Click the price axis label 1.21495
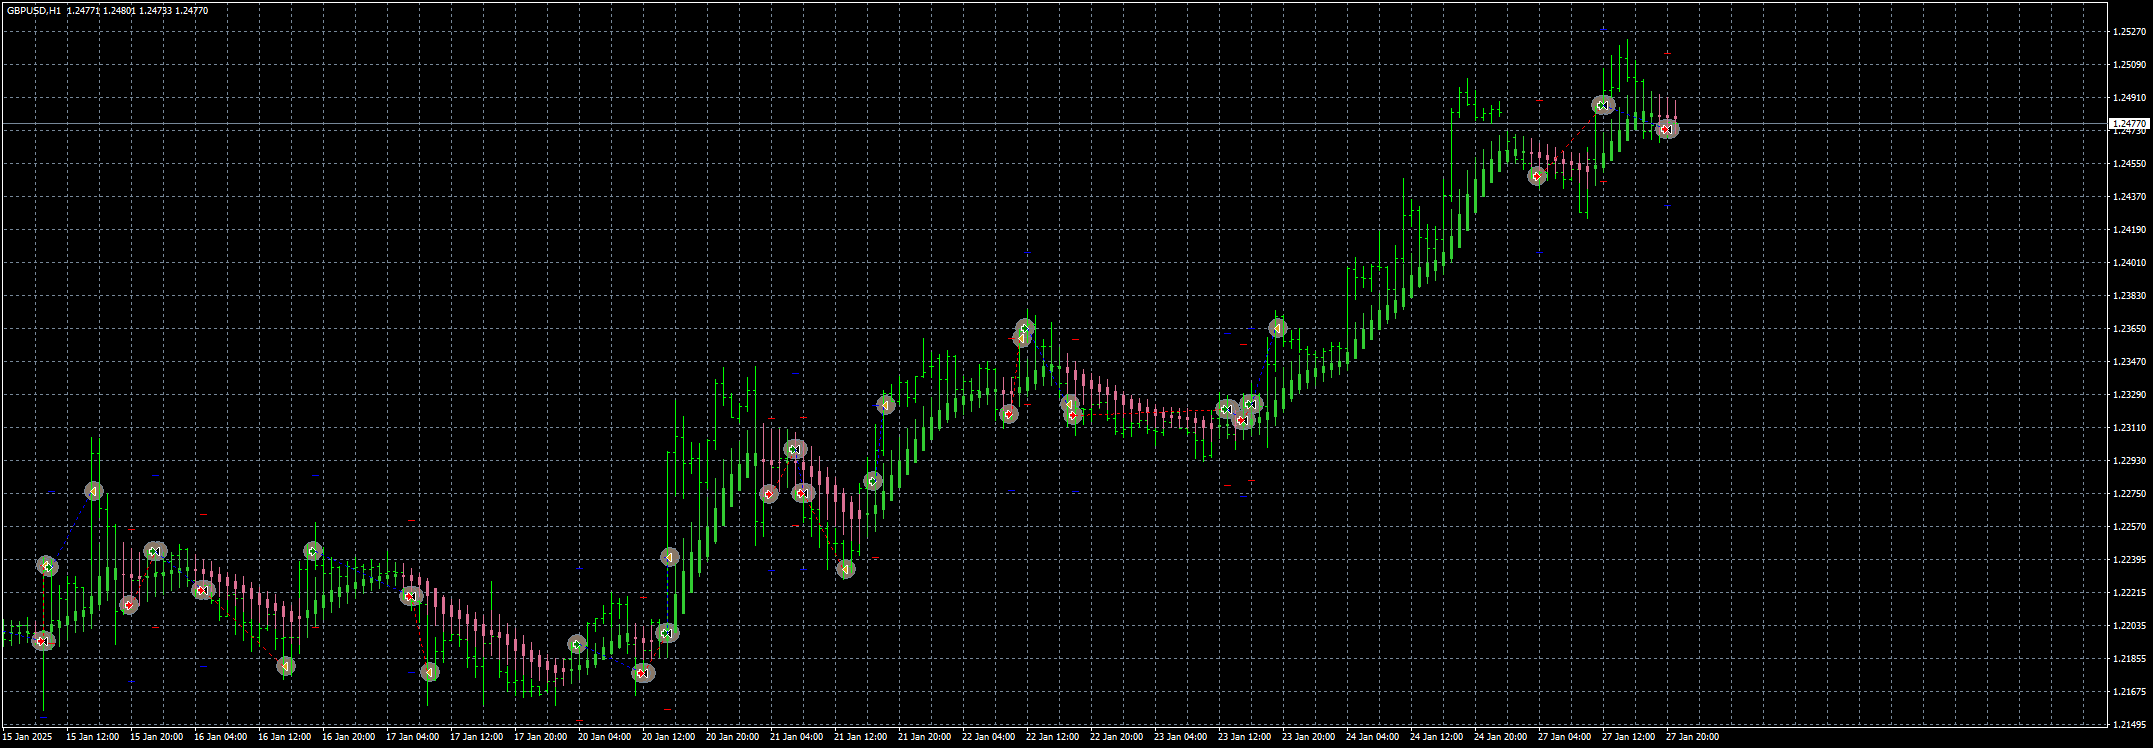This screenshot has width=2153, height=748. [2129, 725]
